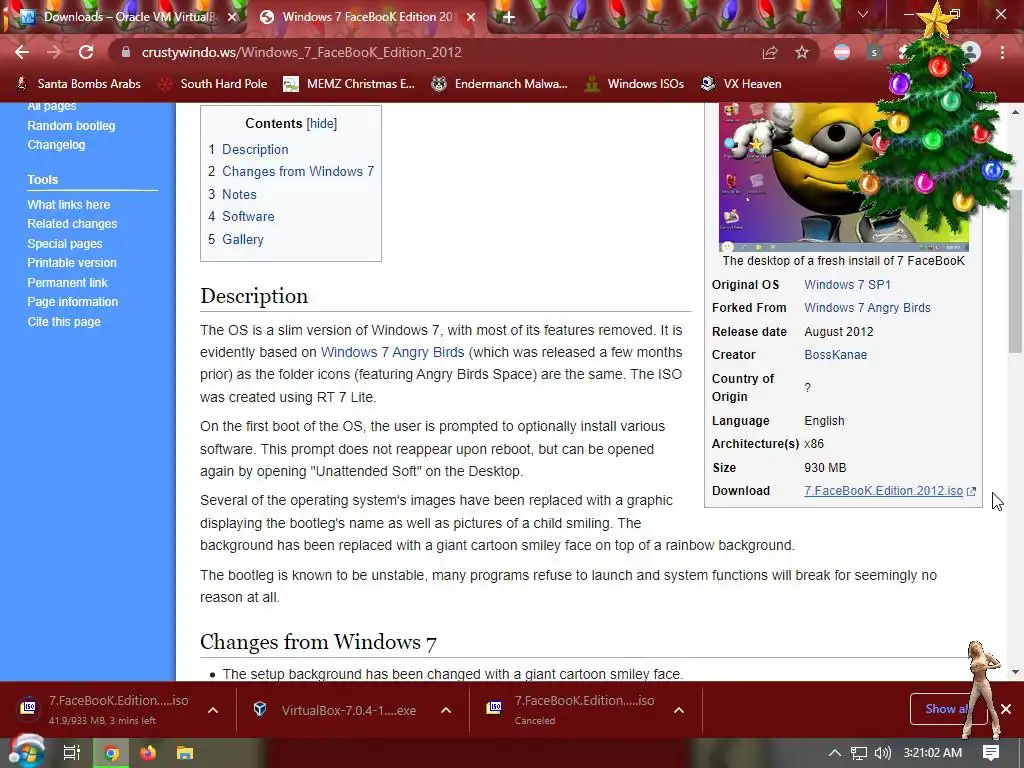
Task: Select the Windows 7 FaceBooK Edition tab
Action: [367, 17]
